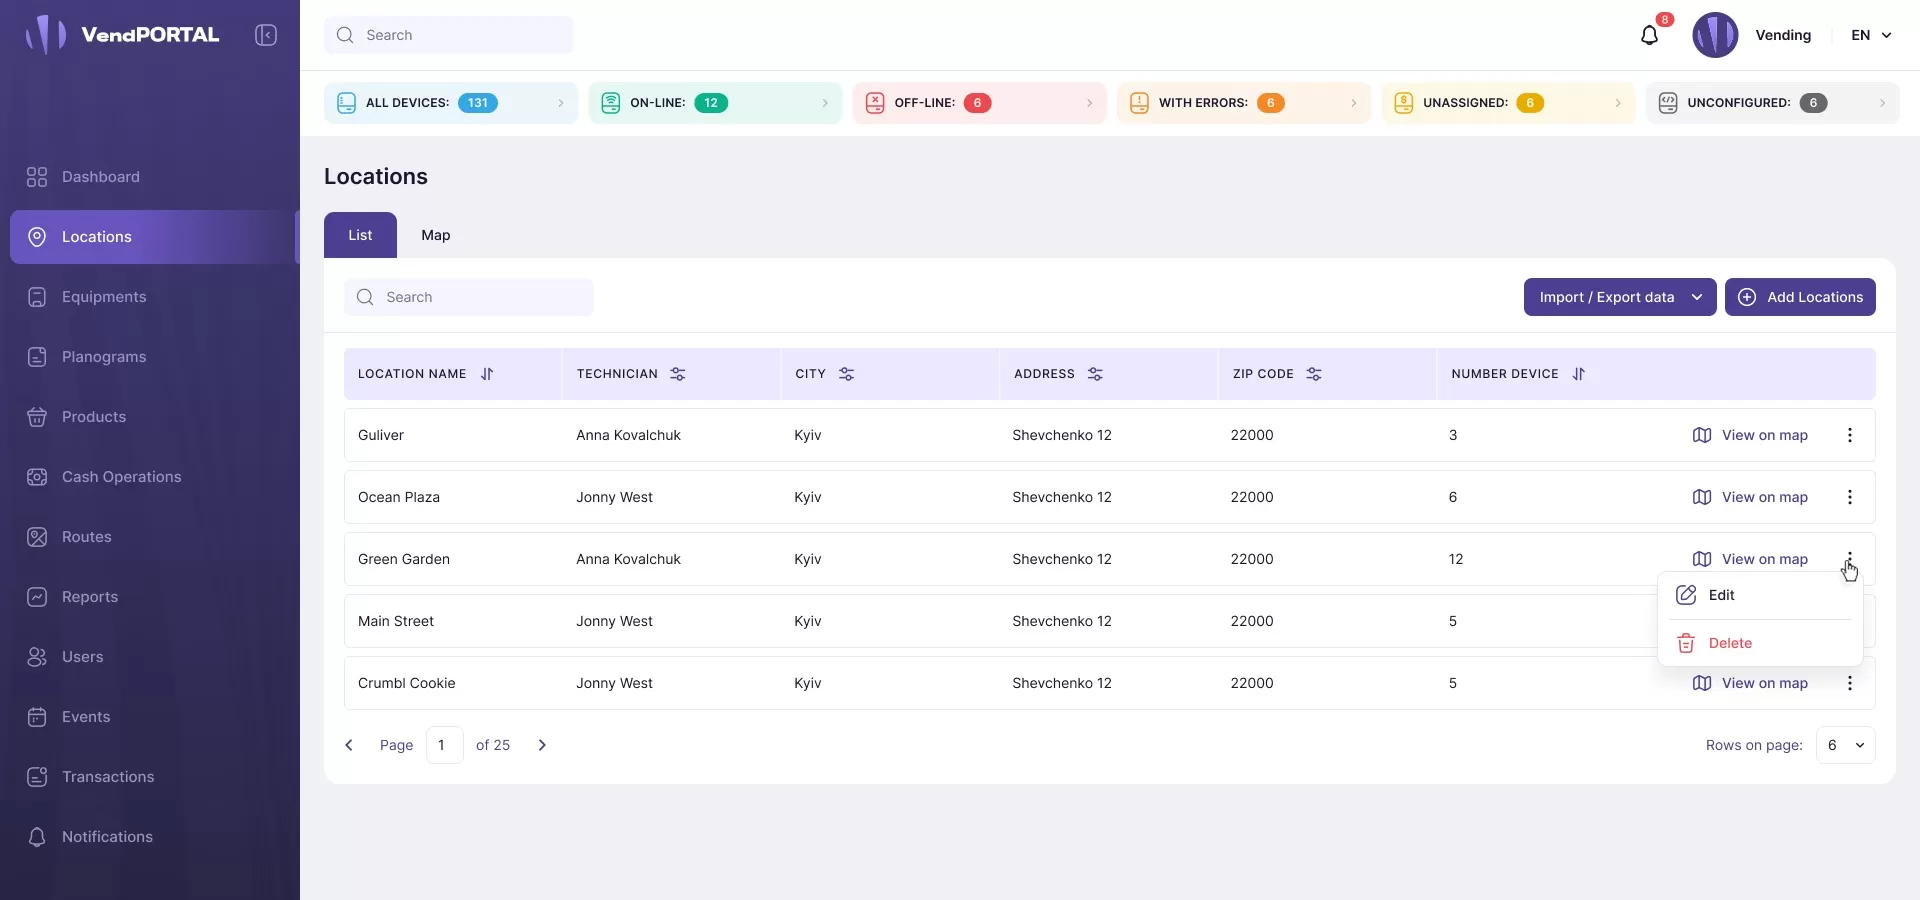Click the locations table search field
The width and height of the screenshot is (1920, 900).
click(469, 297)
